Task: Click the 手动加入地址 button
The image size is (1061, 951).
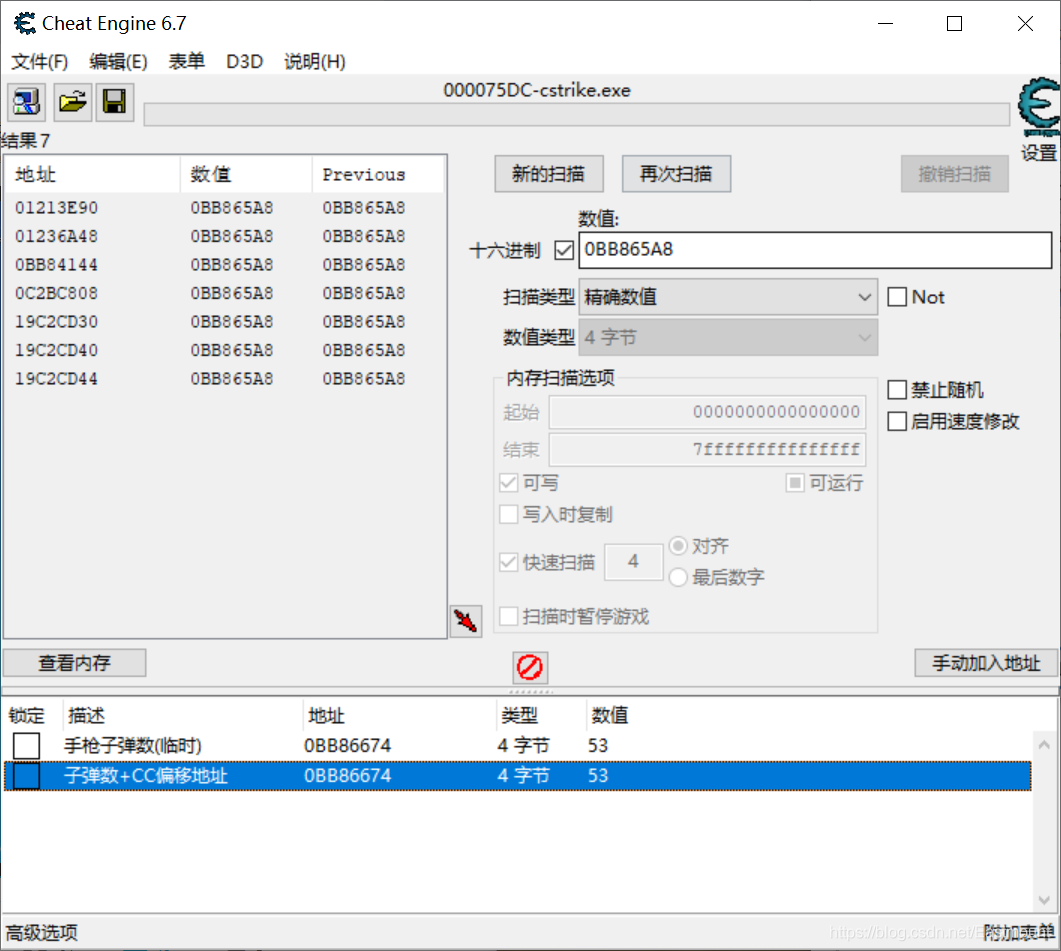Action: 986,663
